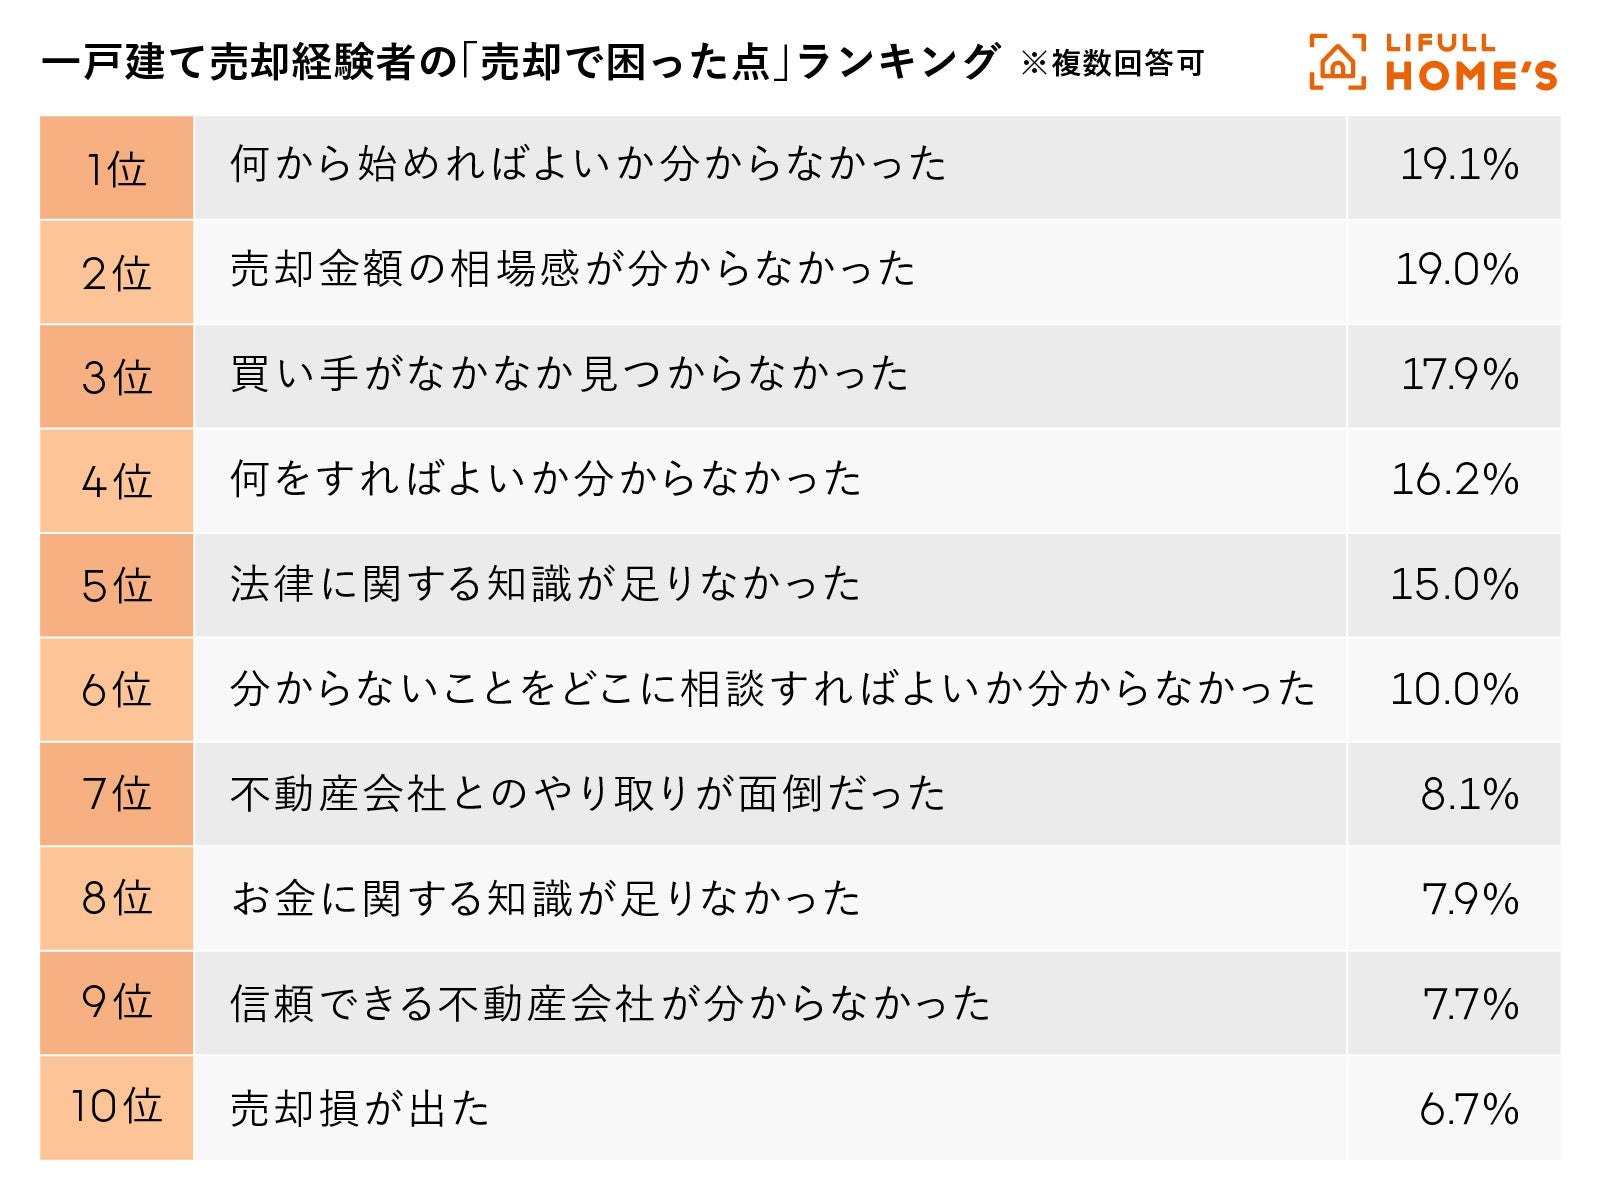Select the 1位 rank cell
The image size is (1600, 1200).
(116, 168)
